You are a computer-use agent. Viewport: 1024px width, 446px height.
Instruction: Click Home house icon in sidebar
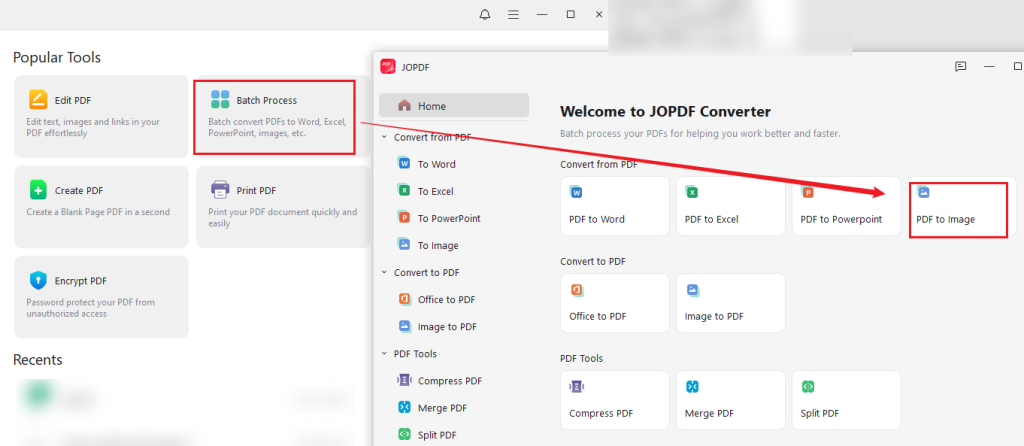pos(404,105)
